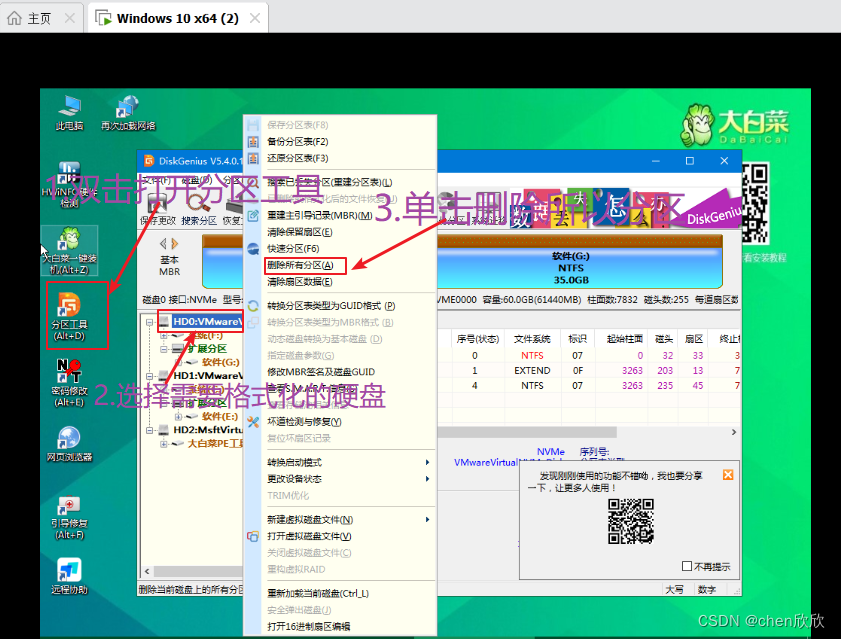
Task: Expand the 软件(E:) tree node
Action: 179,416
